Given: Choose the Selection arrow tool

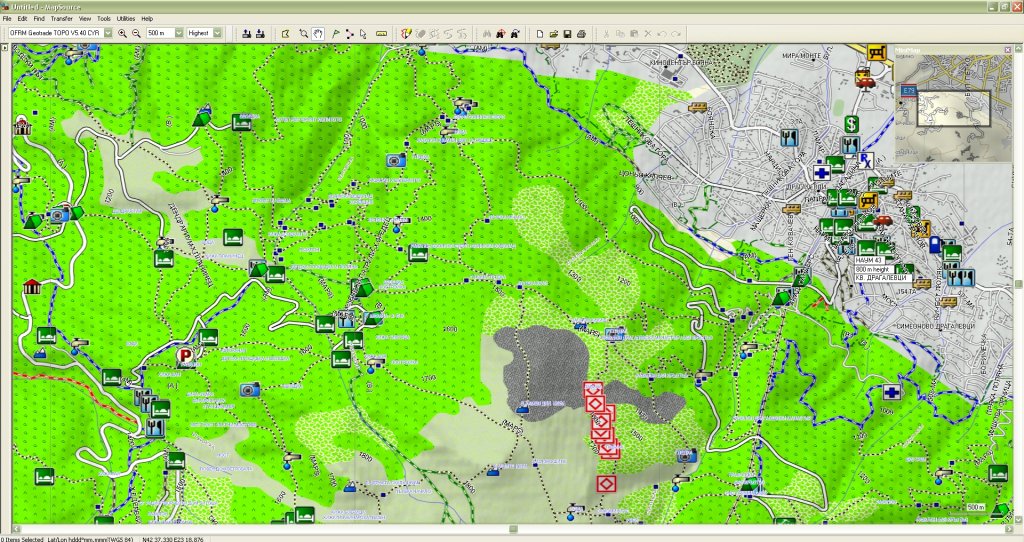Looking at the screenshot, I should tap(363, 33).
